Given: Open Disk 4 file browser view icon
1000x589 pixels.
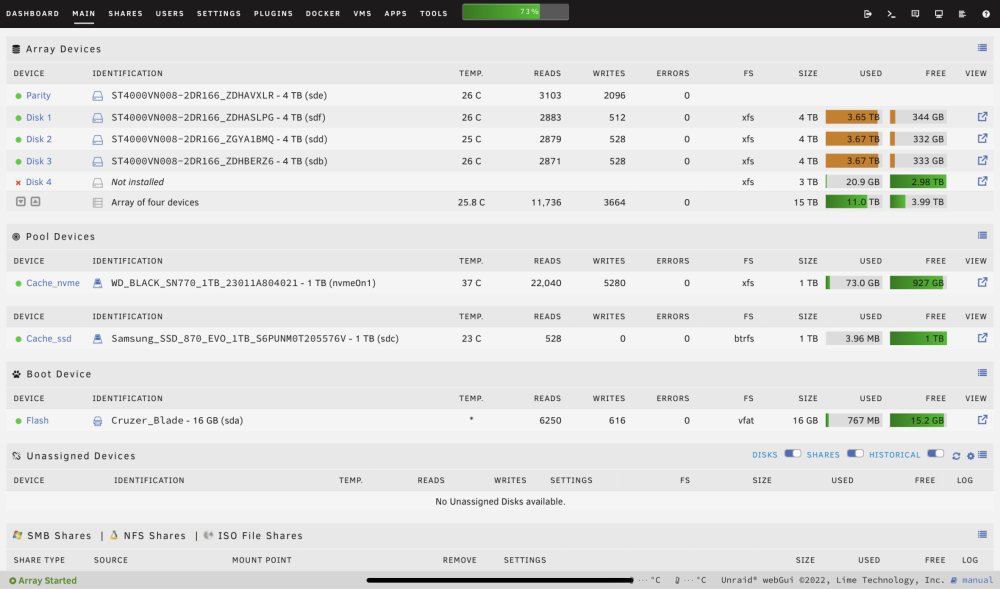Looking at the screenshot, I should (982, 181).
